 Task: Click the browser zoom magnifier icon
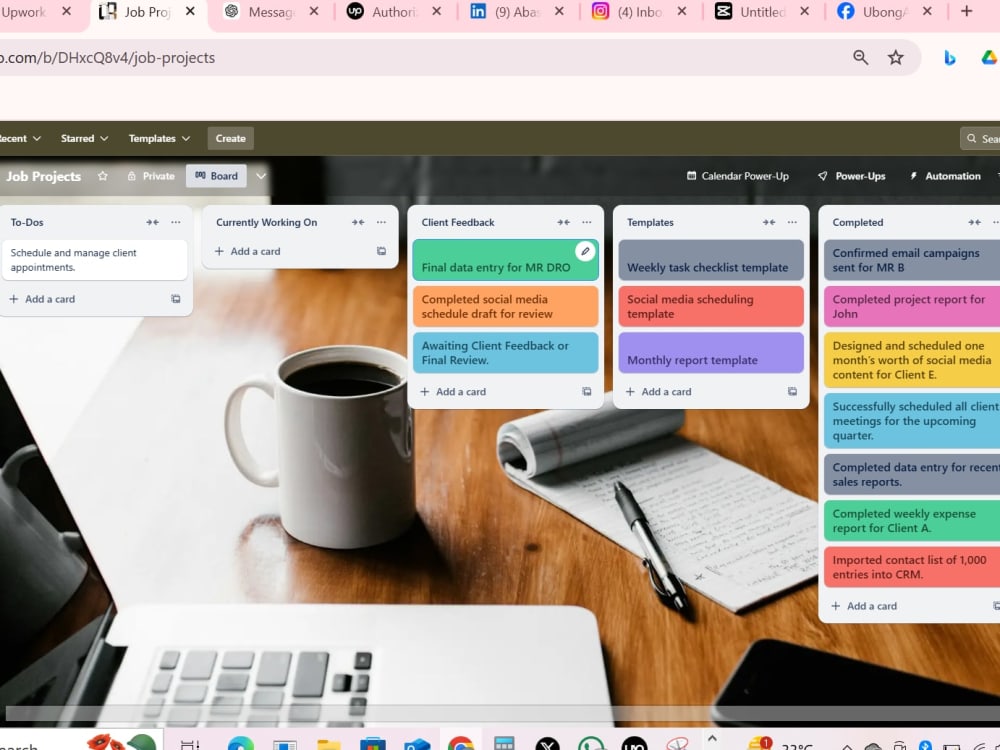(860, 57)
